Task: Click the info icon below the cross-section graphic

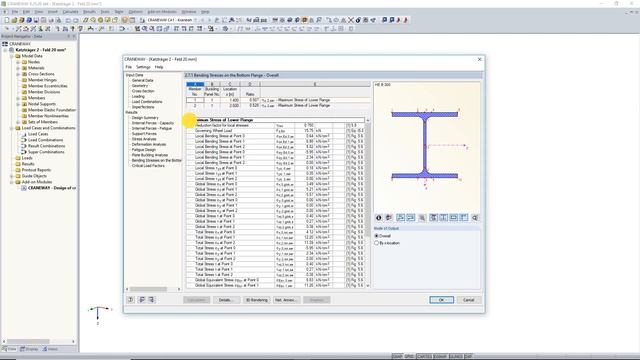Action: (x=378, y=218)
